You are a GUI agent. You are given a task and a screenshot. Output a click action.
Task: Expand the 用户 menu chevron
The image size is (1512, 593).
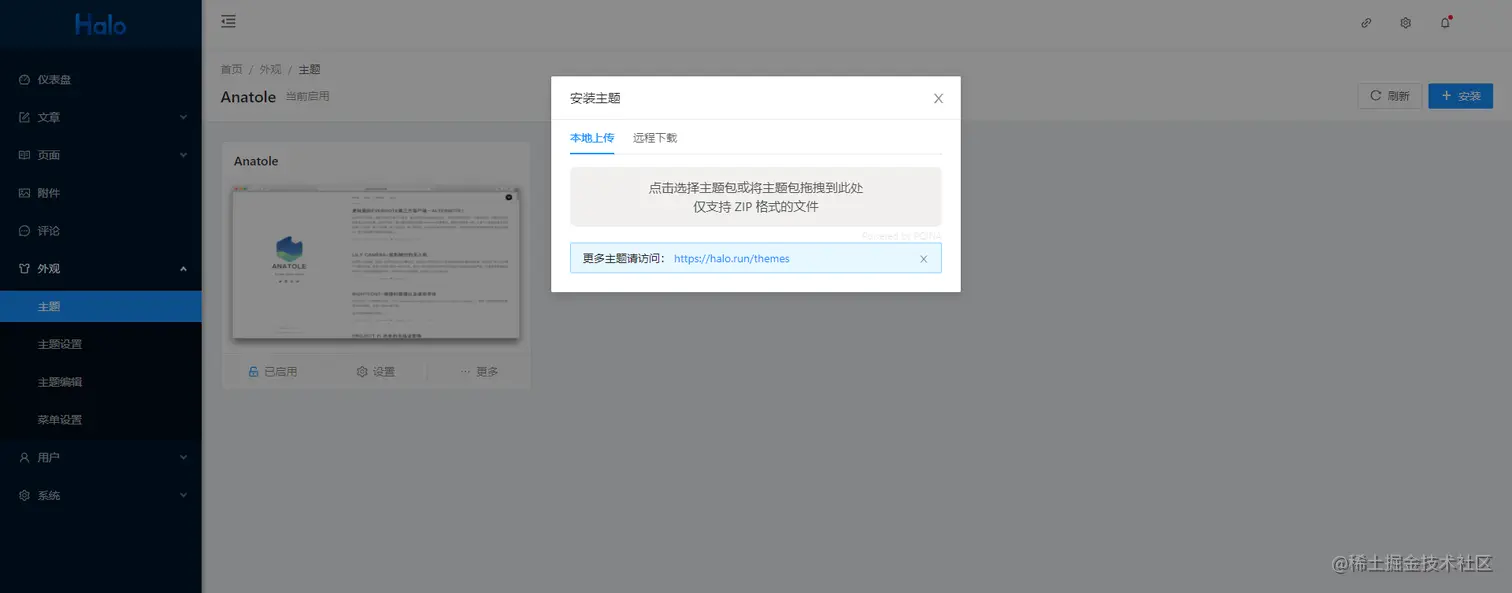(183, 457)
